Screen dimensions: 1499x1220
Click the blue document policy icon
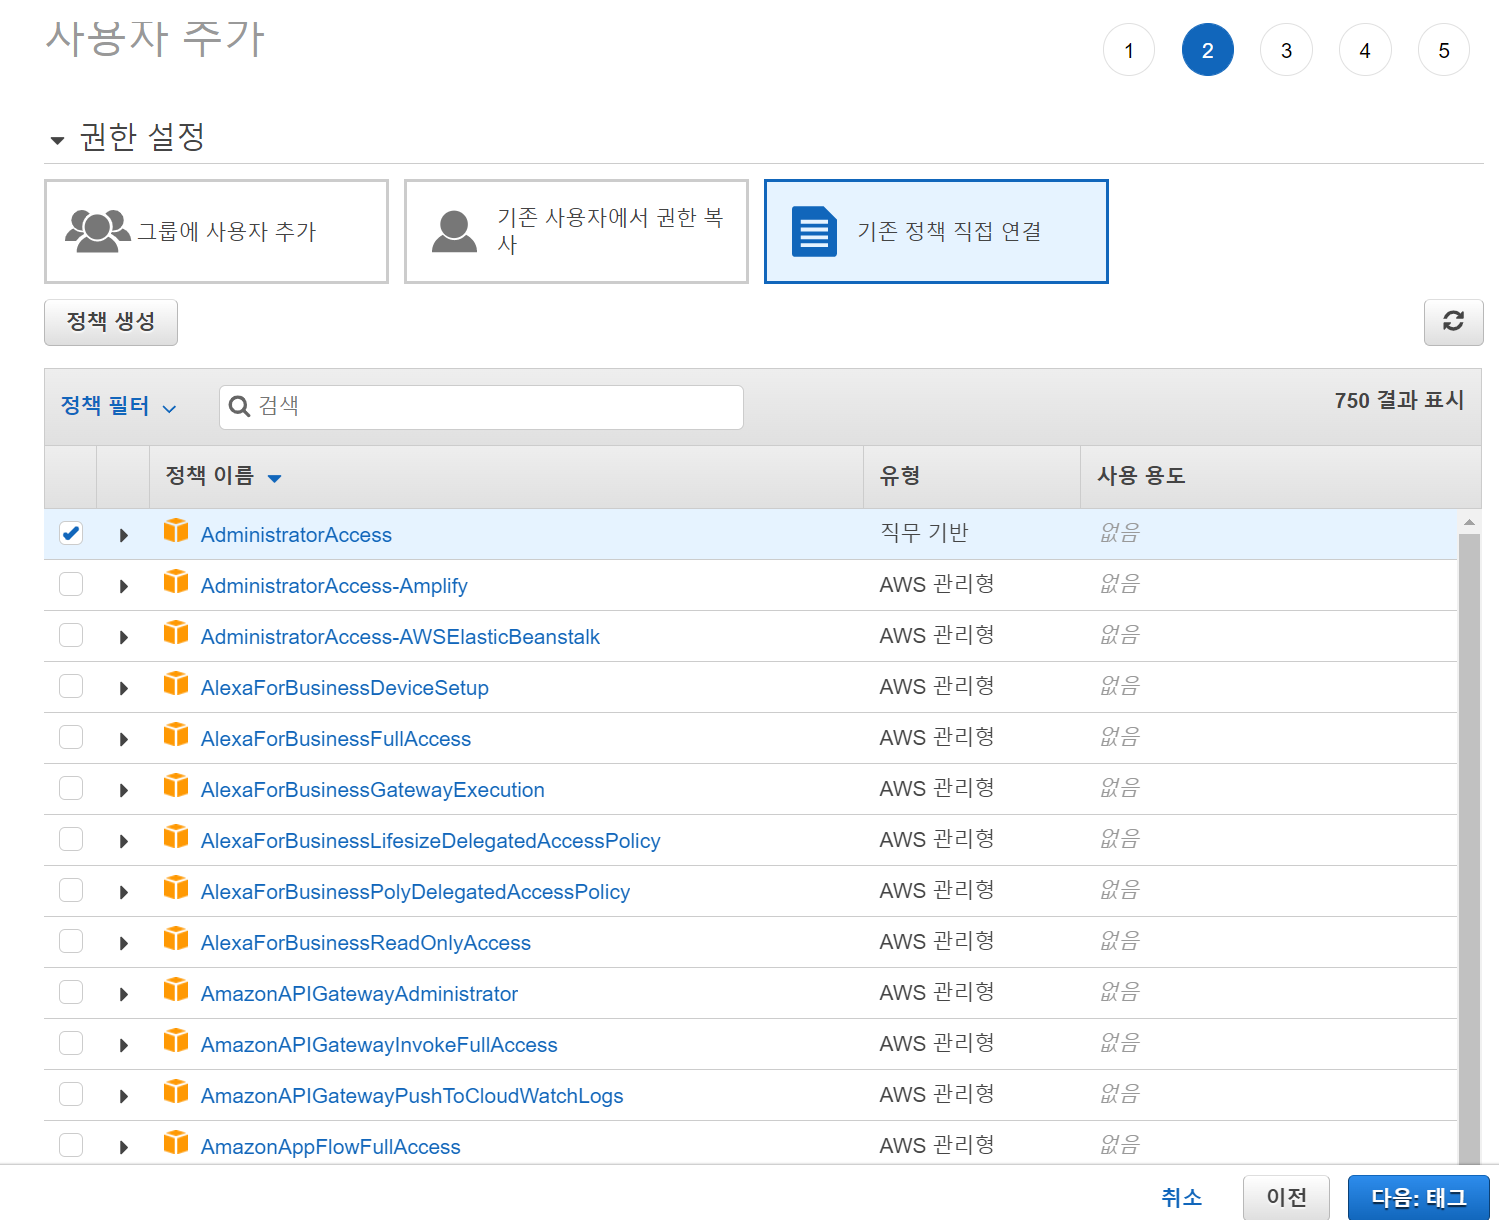pyautogui.click(x=814, y=231)
